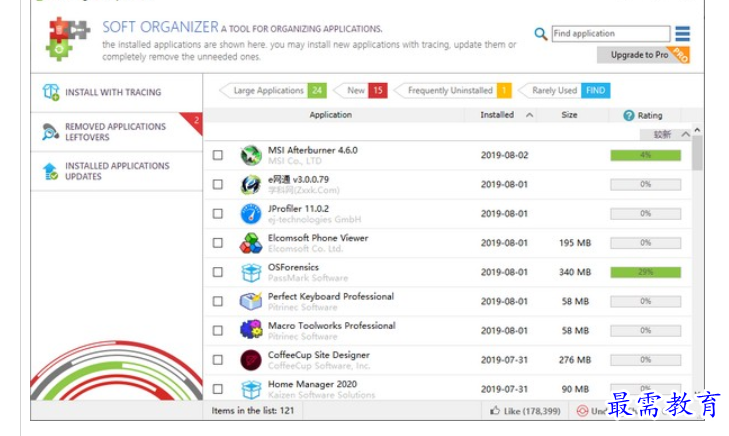Select the Frequently Uninstalled filter tag
This screenshot has width=729, height=436.
pyautogui.click(x=452, y=91)
